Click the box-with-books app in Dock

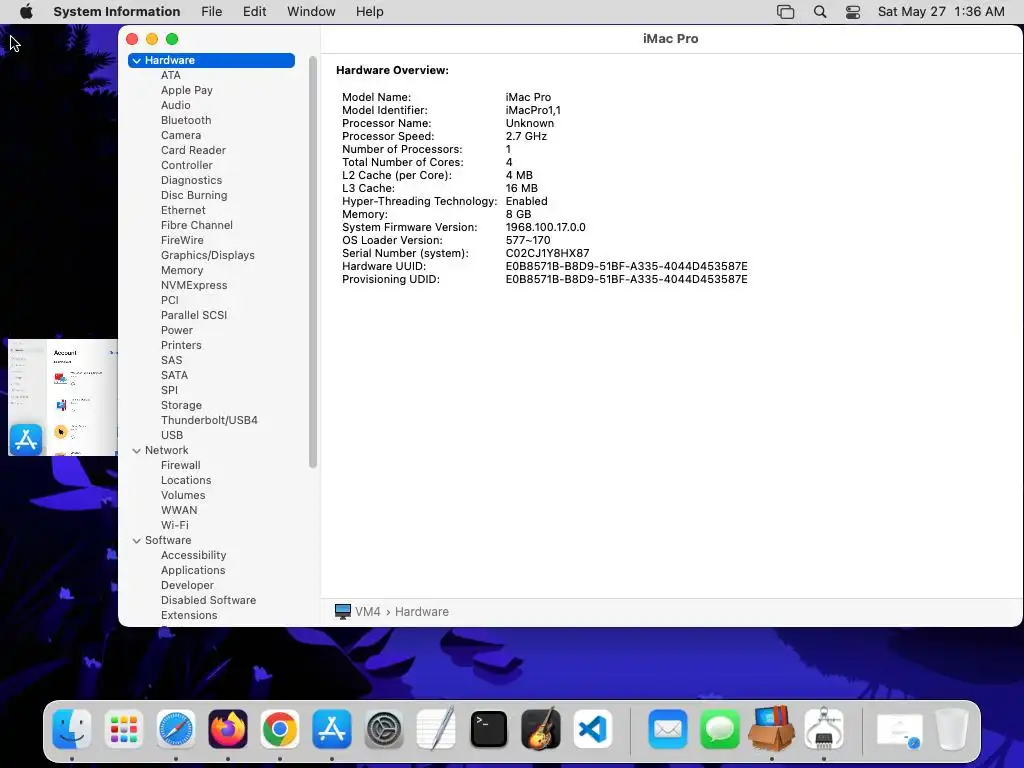pos(772,729)
